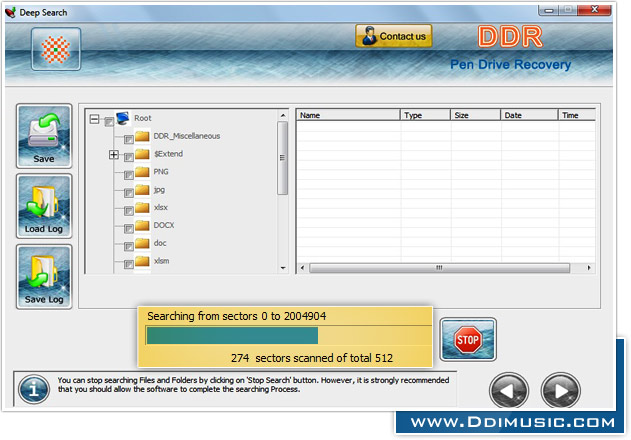Expand the $Extend tree node
631x440 pixels.
[114, 154]
